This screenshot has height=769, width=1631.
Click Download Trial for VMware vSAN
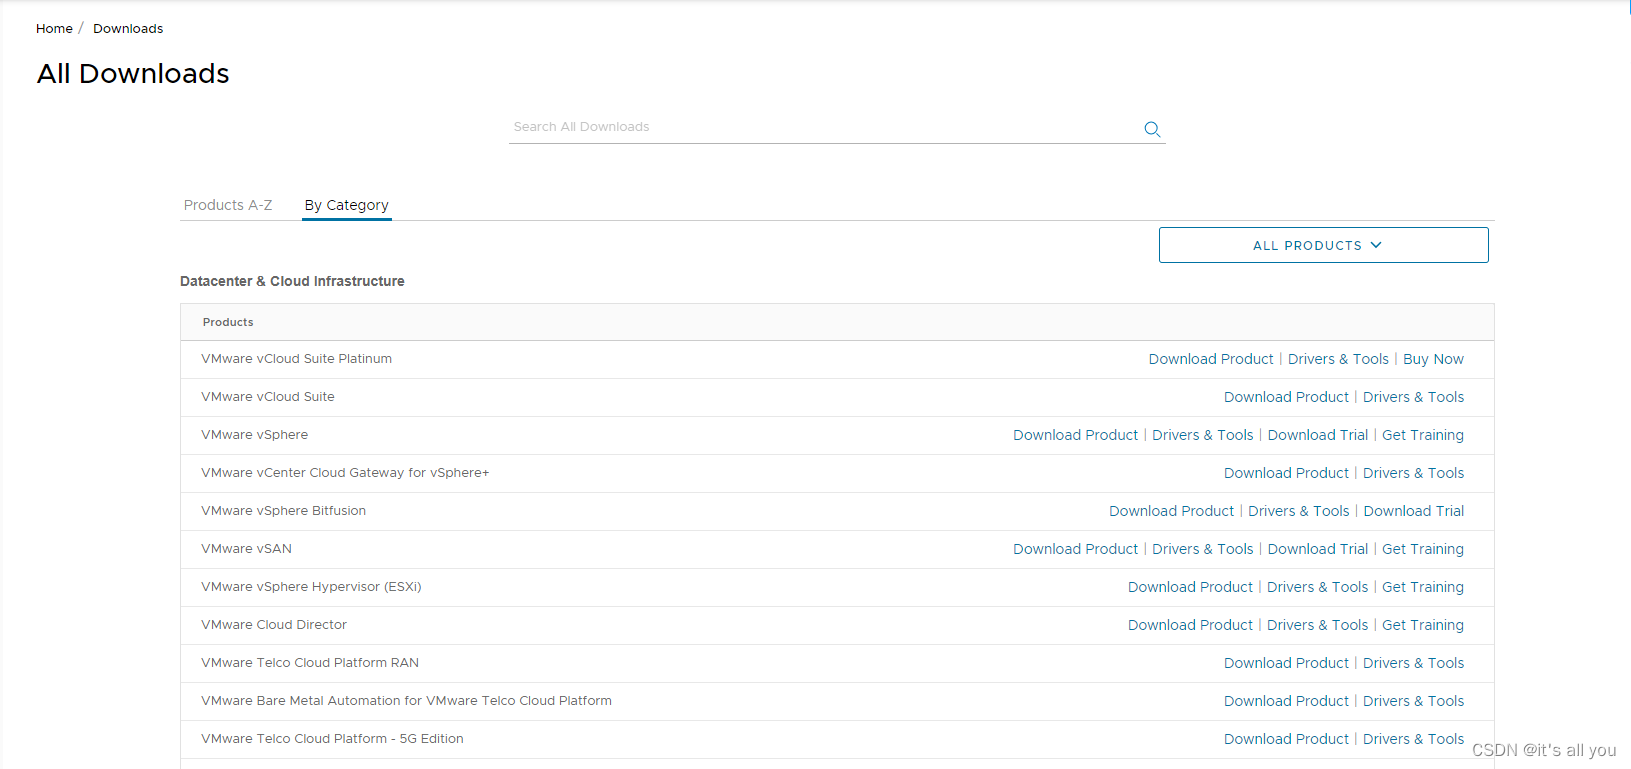tap(1317, 549)
